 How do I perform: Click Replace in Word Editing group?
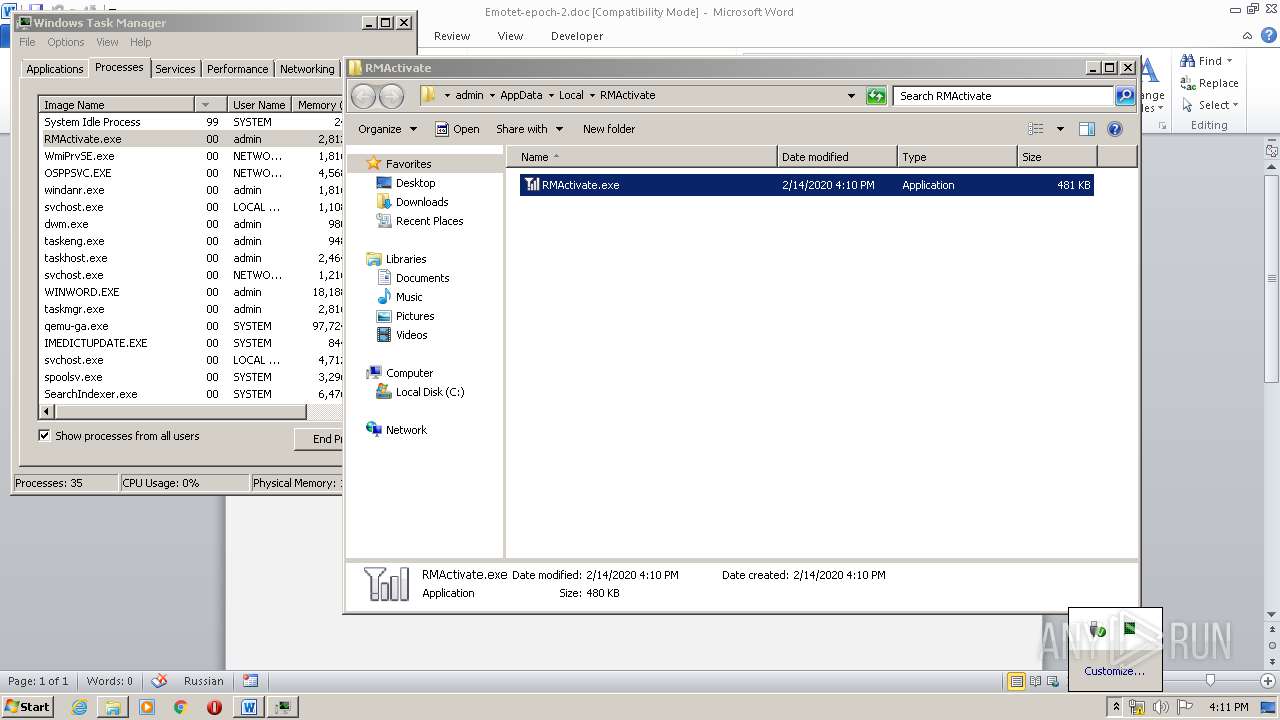pos(1209,83)
